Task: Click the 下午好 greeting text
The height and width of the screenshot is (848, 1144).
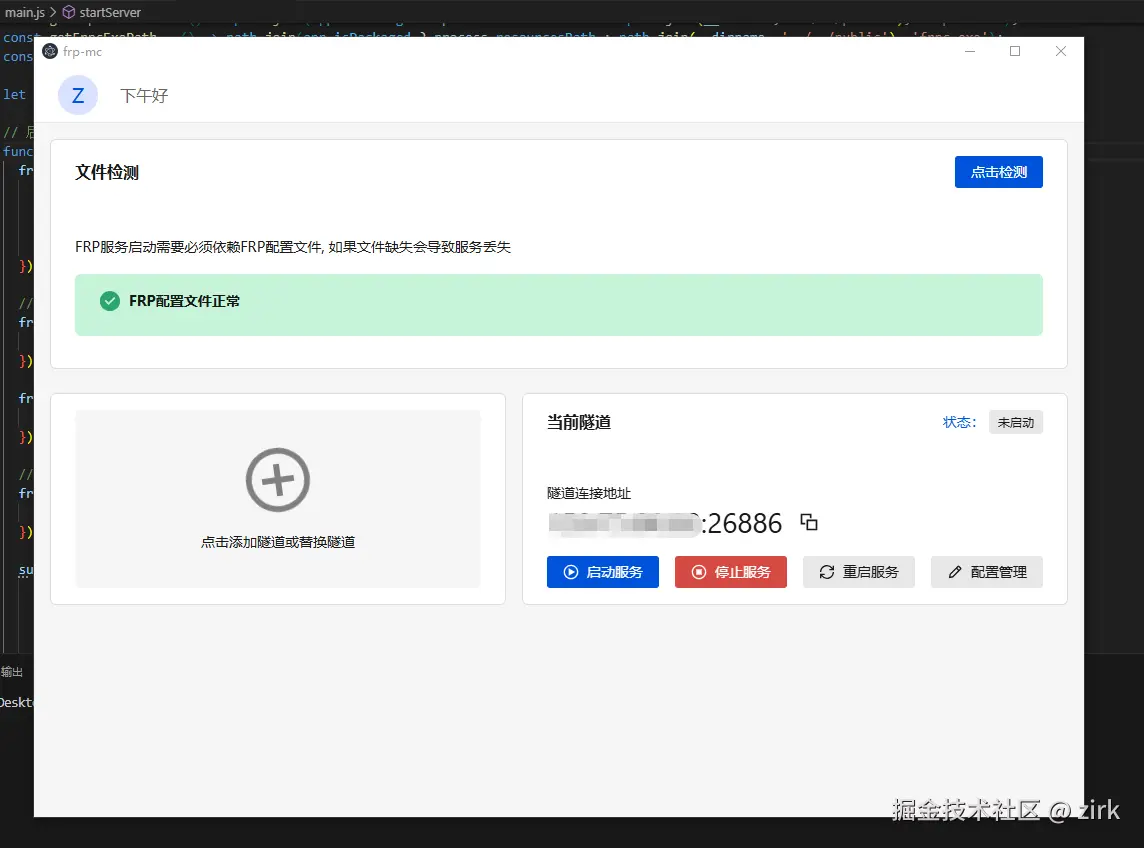Action: tap(144, 96)
